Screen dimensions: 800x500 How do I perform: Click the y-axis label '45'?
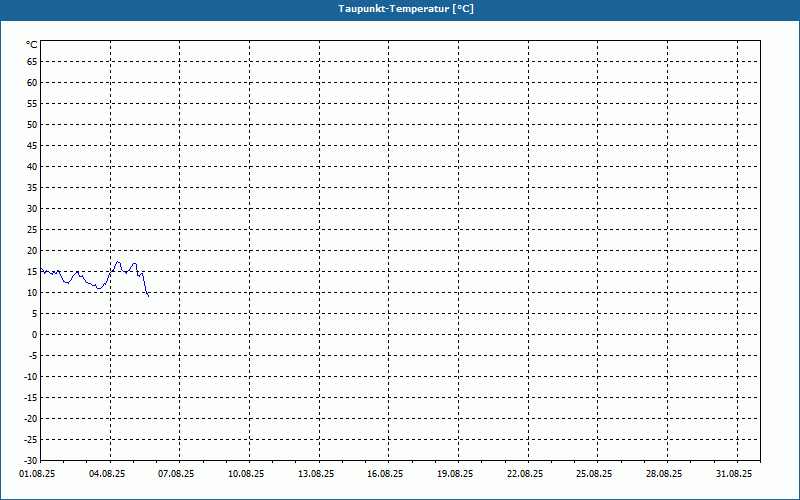pyautogui.click(x=32, y=145)
